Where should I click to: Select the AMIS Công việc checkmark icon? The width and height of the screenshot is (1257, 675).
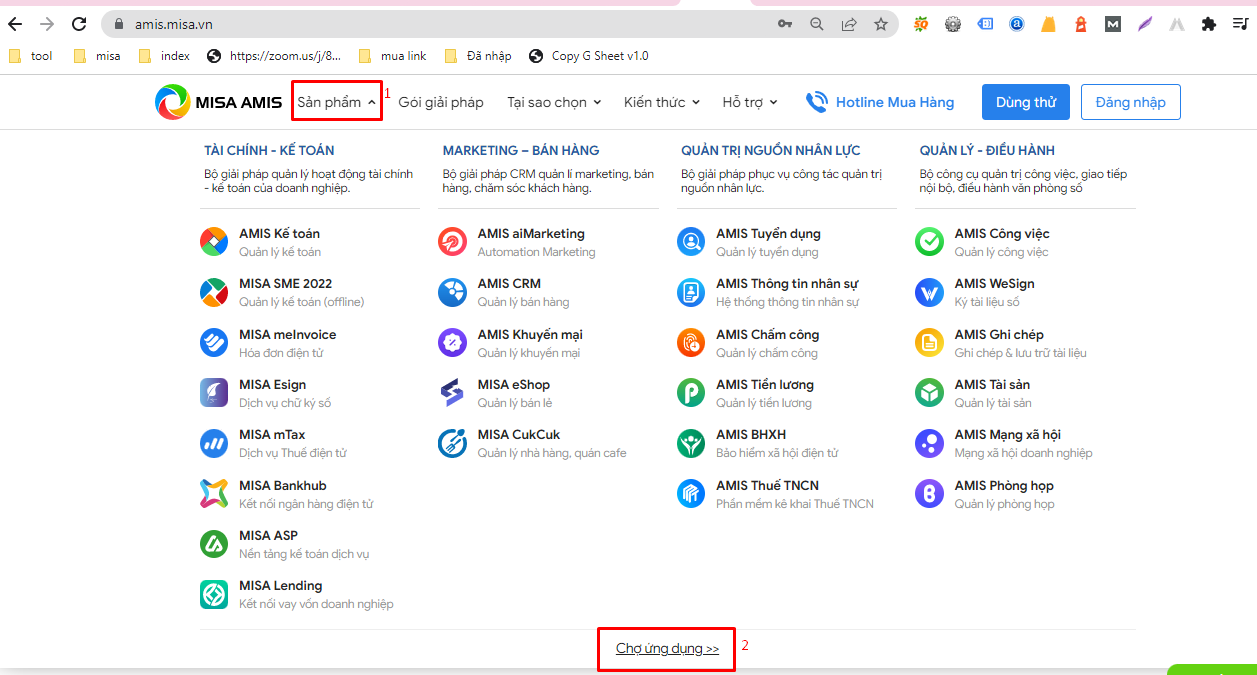(929, 242)
